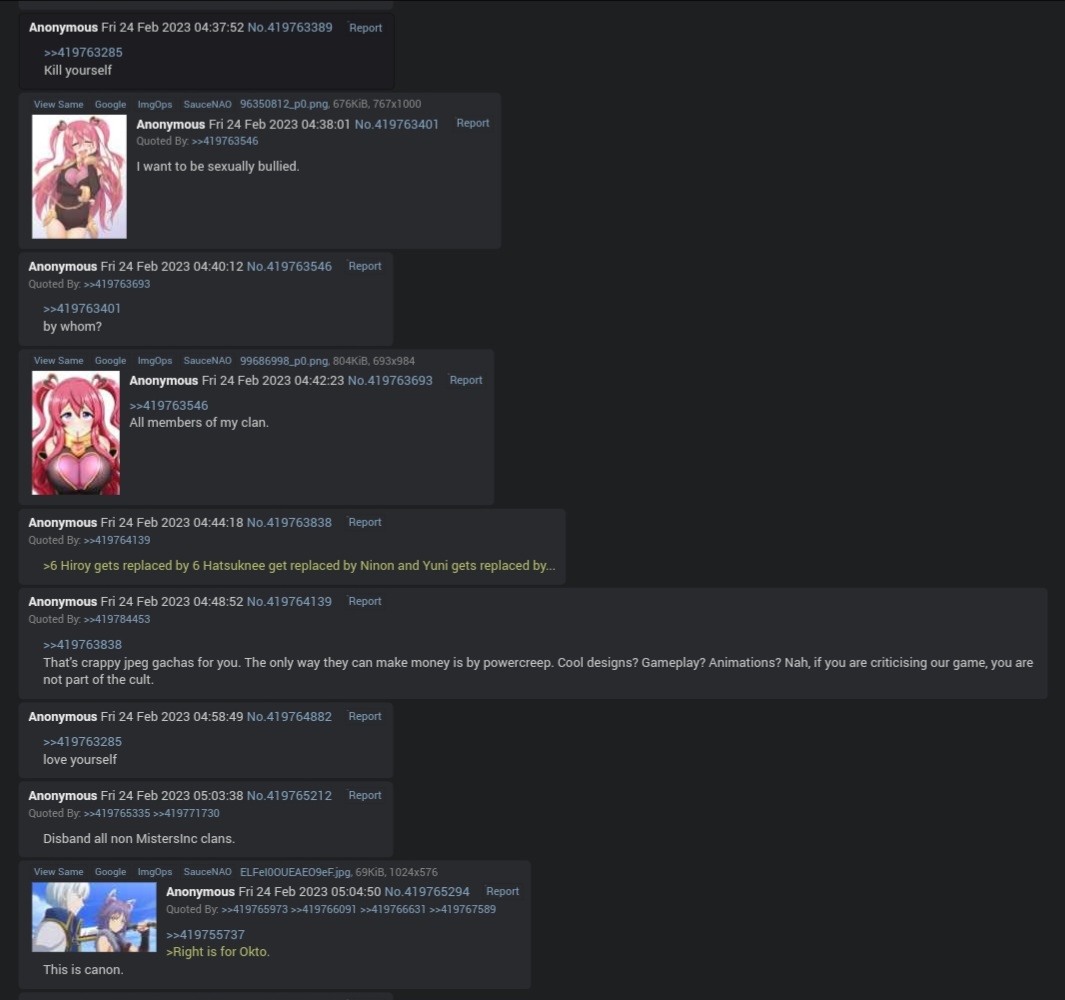Click post number No.419764882

tap(289, 717)
